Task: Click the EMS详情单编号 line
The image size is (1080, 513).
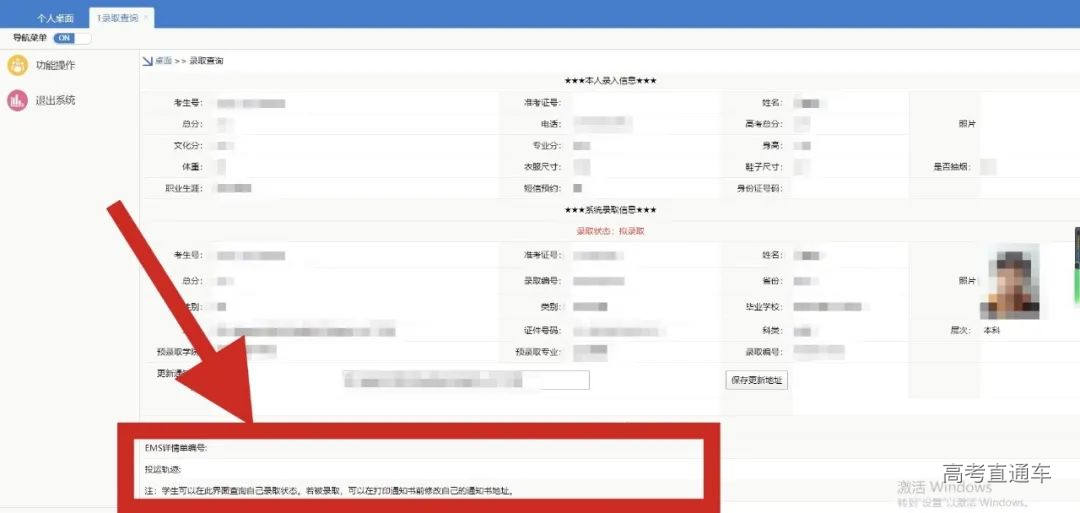Action: click(x=177, y=448)
